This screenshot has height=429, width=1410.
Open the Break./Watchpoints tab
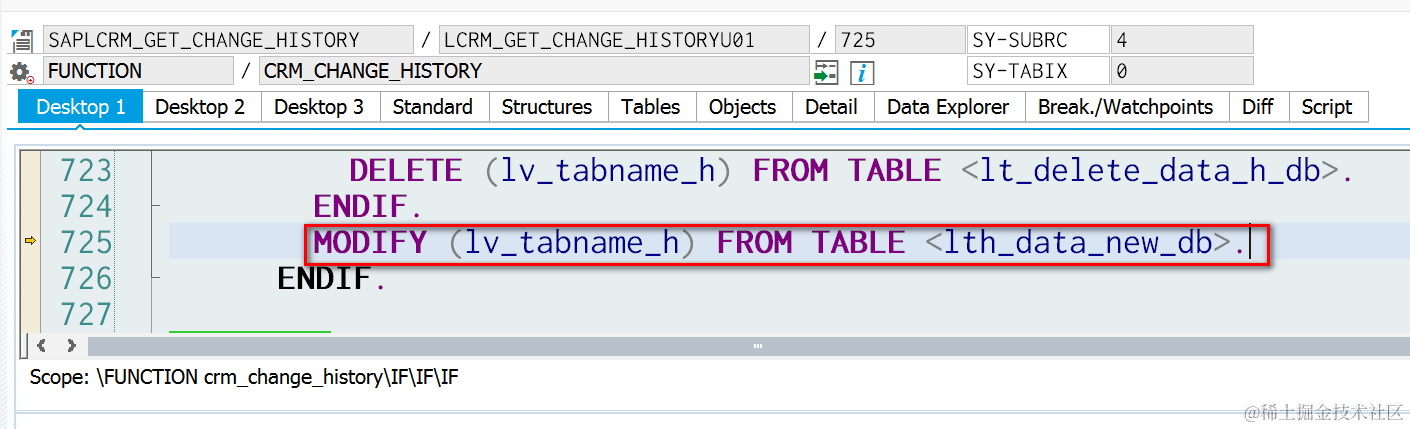click(x=1126, y=107)
